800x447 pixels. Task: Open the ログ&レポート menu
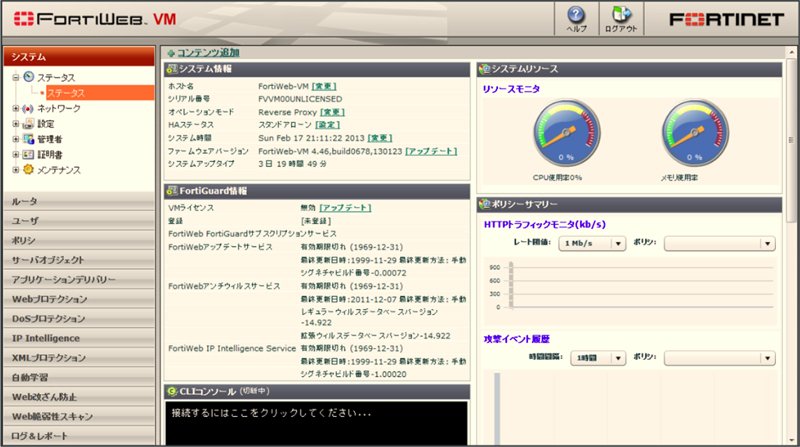click(79, 436)
